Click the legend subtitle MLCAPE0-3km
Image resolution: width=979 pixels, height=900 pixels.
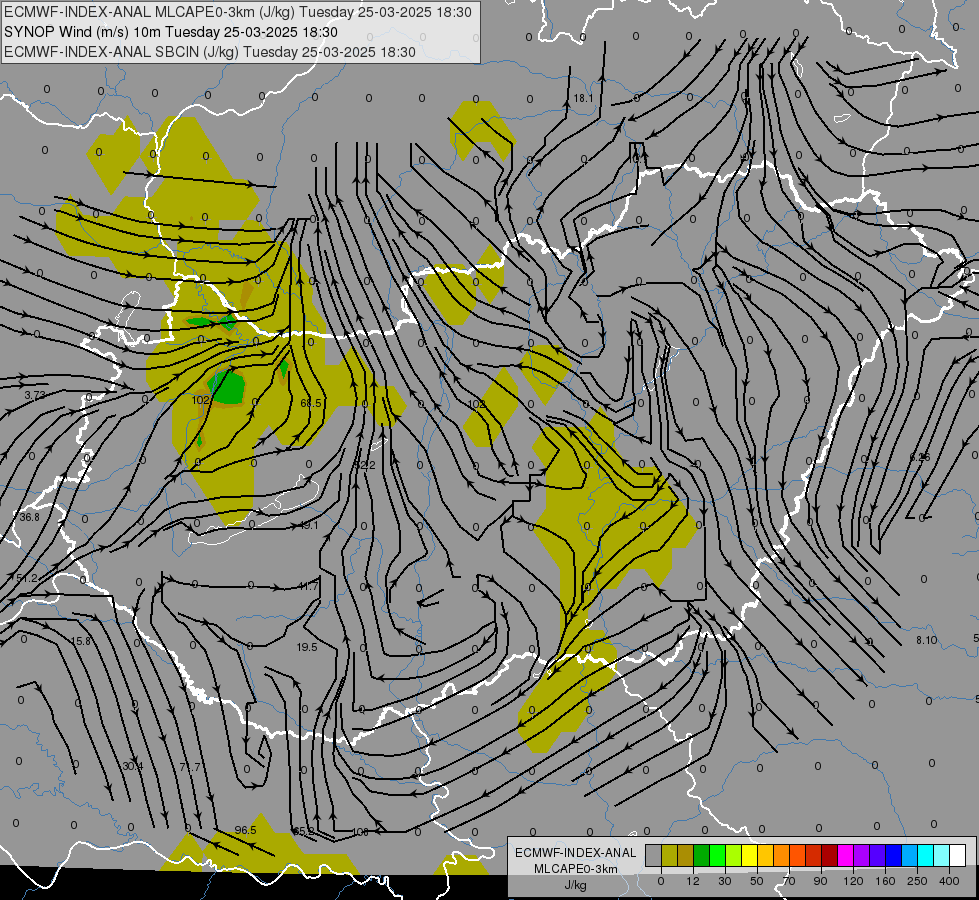[x=576, y=869]
